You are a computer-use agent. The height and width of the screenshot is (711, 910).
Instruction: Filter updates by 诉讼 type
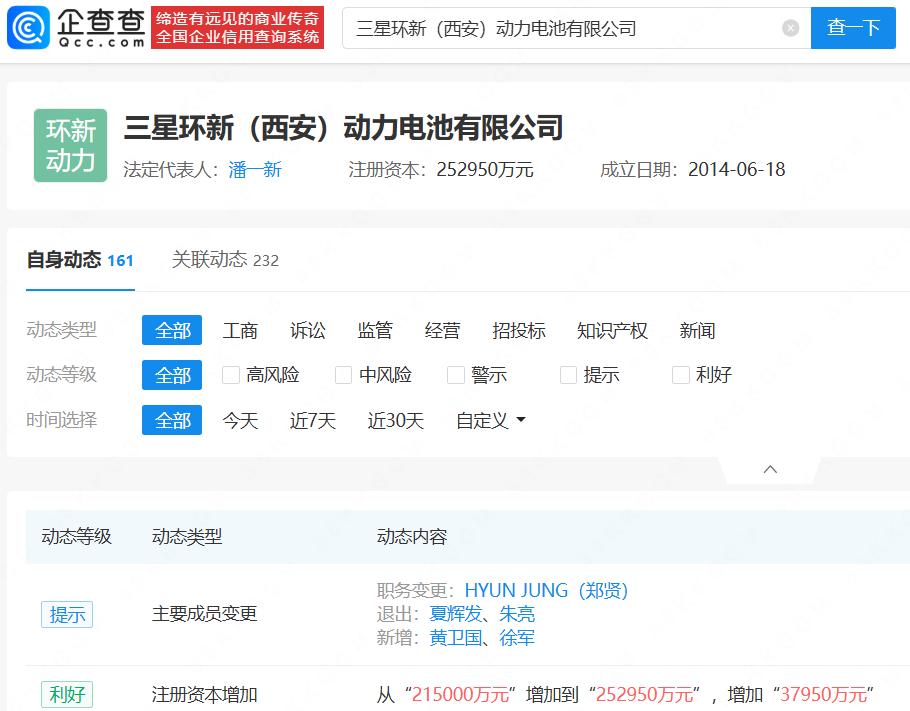pyautogui.click(x=307, y=330)
